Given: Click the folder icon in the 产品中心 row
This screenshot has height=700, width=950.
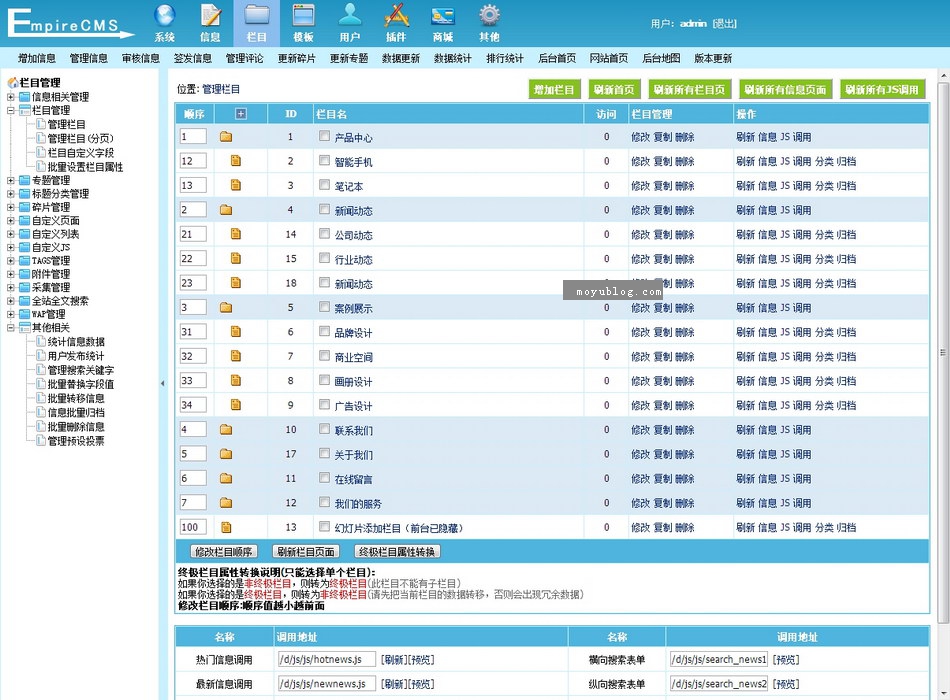Looking at the screenshot, I should coord(226,137).
